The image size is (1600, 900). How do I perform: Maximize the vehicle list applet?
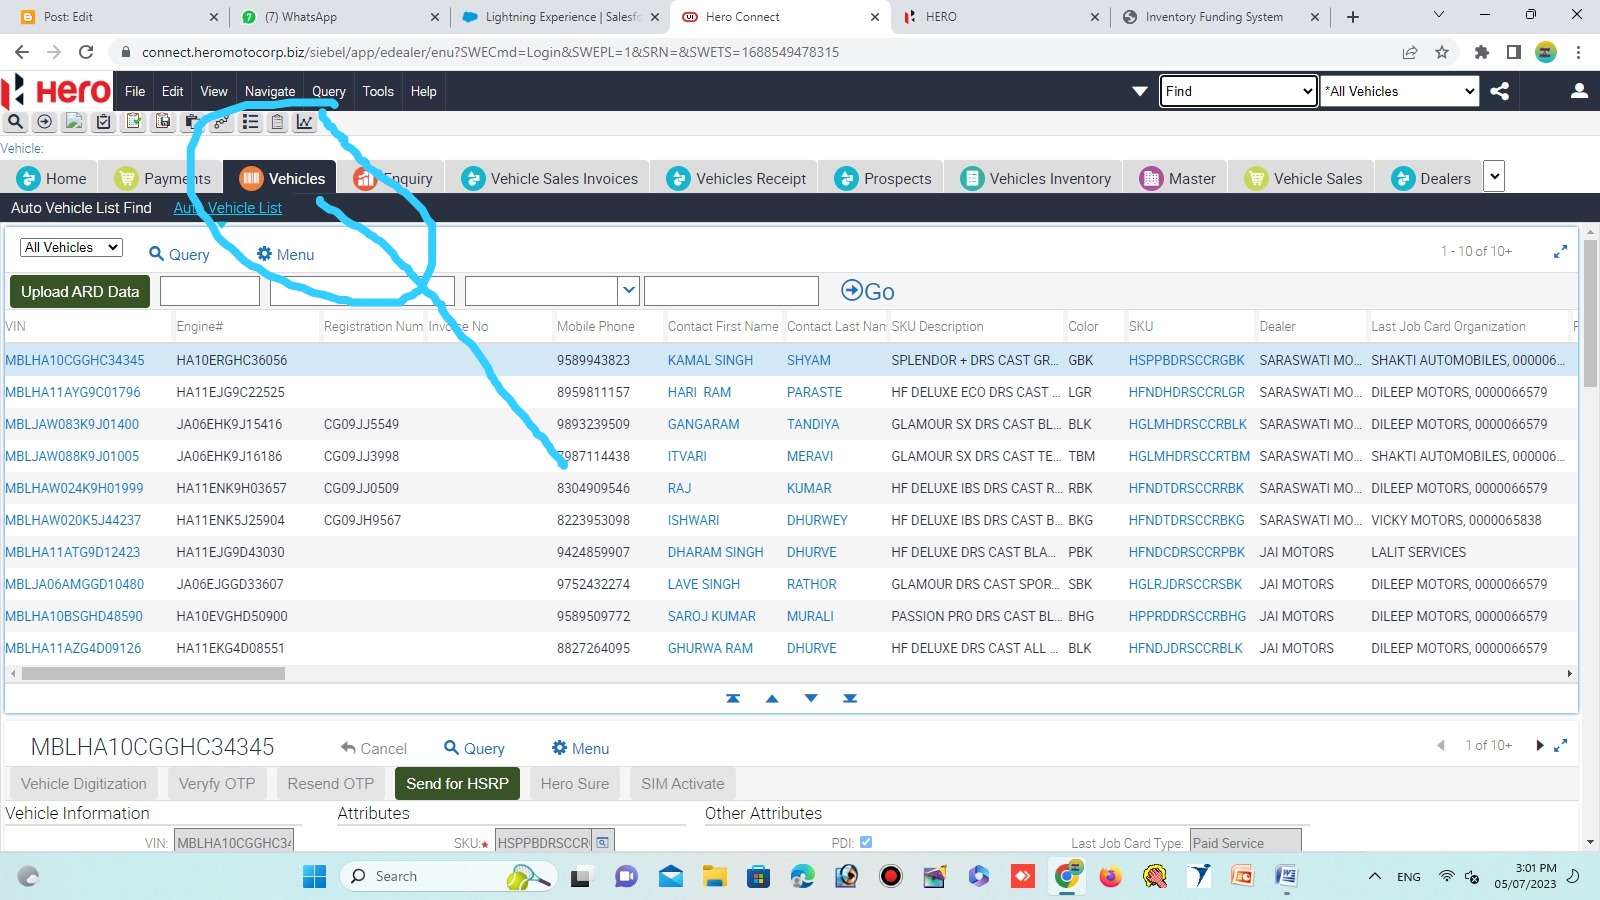[1560, 252]
